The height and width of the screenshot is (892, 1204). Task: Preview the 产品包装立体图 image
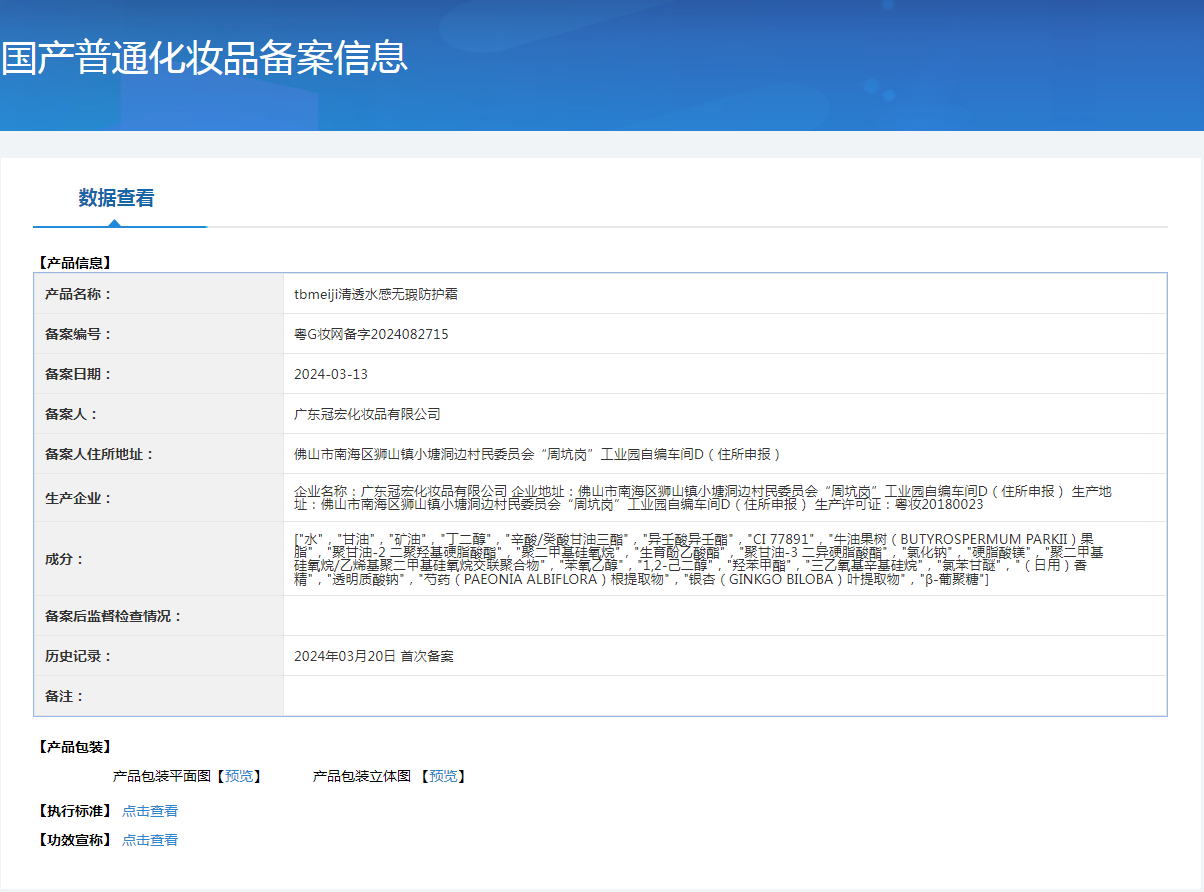point(443,776)
